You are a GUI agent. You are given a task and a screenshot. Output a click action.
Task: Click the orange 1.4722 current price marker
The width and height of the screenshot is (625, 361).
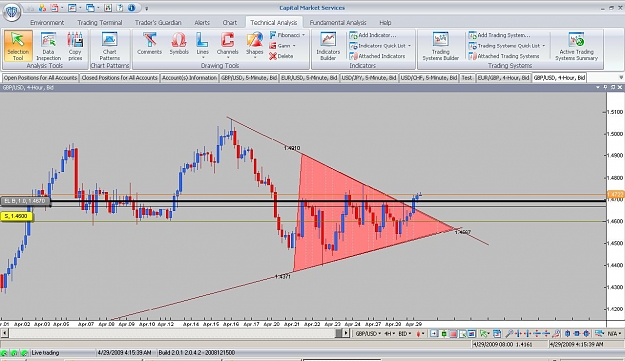coord(615,194)
